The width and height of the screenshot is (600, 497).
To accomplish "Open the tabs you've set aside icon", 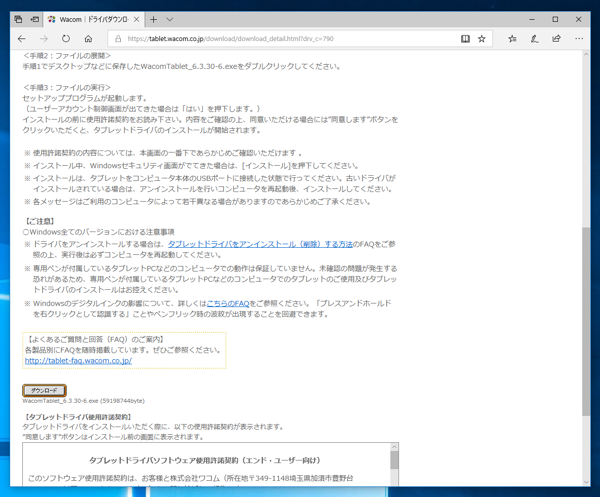I will pos(18,19).
